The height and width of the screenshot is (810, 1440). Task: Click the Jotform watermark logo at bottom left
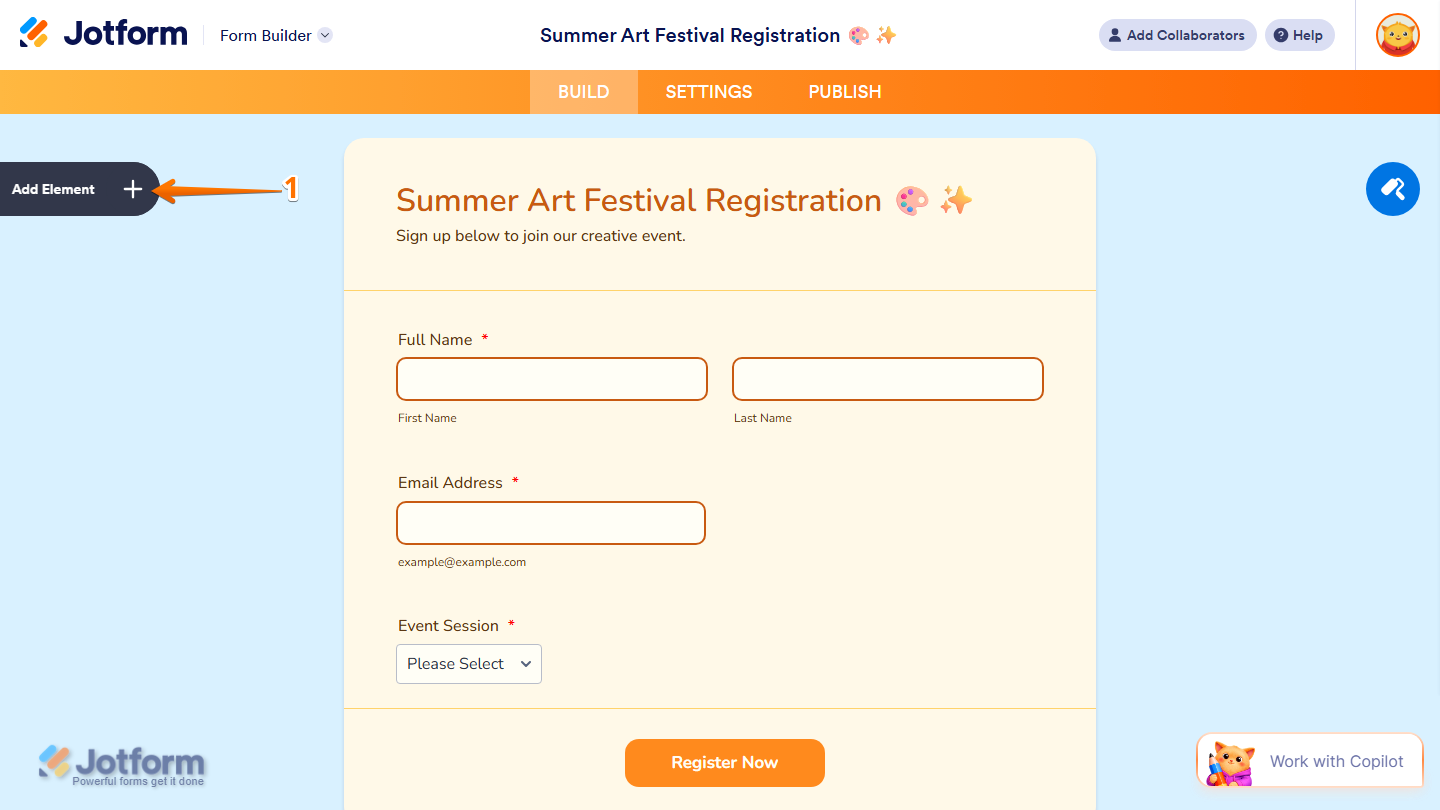click(120, 763)
